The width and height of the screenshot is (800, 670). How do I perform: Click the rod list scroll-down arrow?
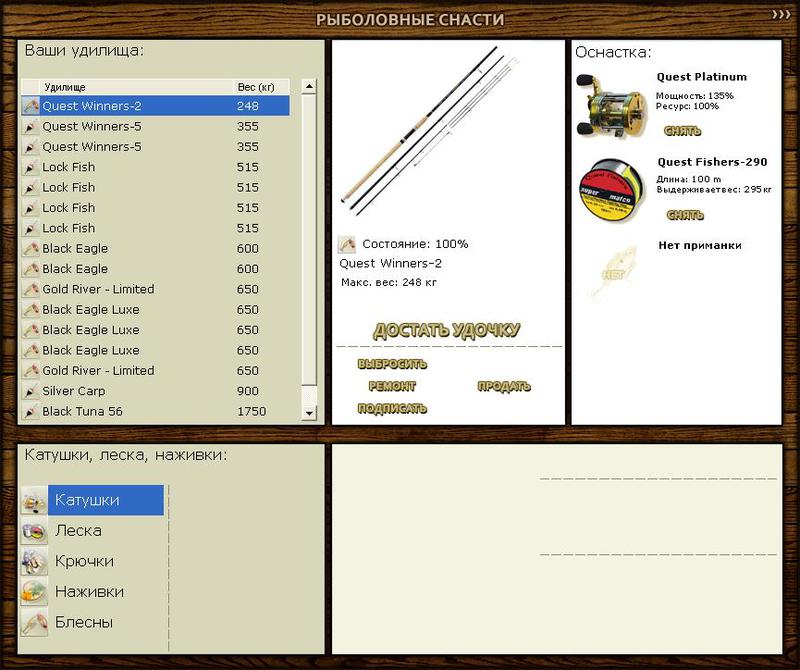[x=309, y=412]
